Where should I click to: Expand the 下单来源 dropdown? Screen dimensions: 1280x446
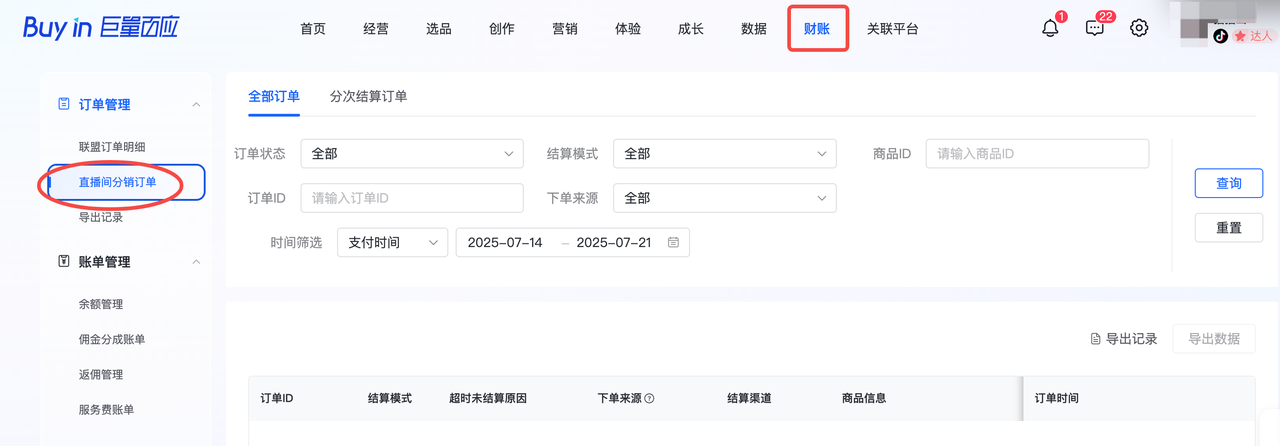pos(724,198)
